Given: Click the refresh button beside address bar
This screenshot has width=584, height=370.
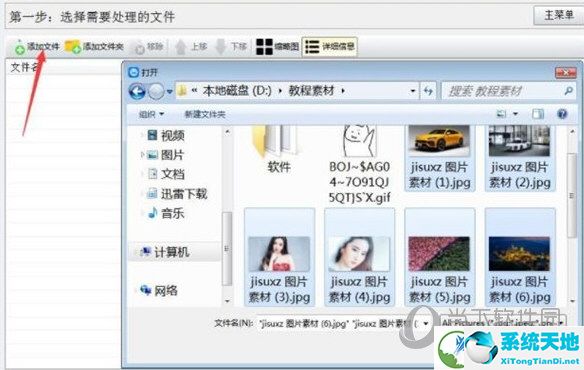Looking at the screenshot, I should pyautogui.click(x=428, y=91).
